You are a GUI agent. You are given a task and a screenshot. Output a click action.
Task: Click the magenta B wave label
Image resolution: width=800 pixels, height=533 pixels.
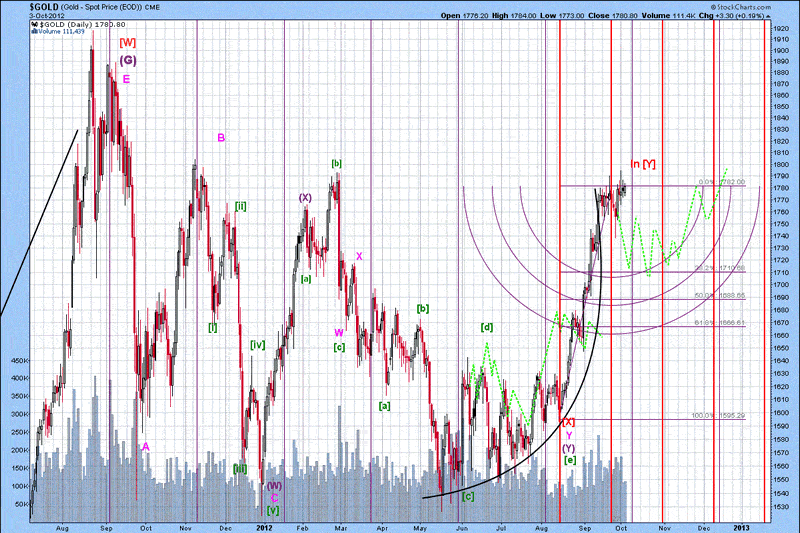click(x=221, y=138)
